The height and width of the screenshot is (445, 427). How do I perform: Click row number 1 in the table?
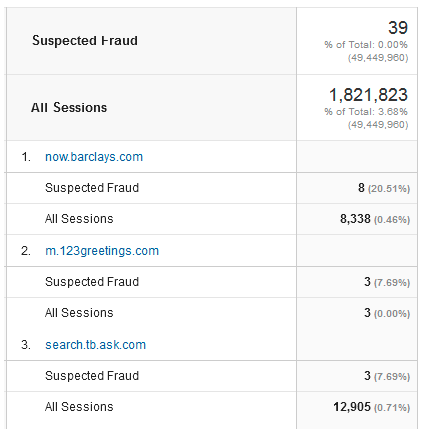26,157
